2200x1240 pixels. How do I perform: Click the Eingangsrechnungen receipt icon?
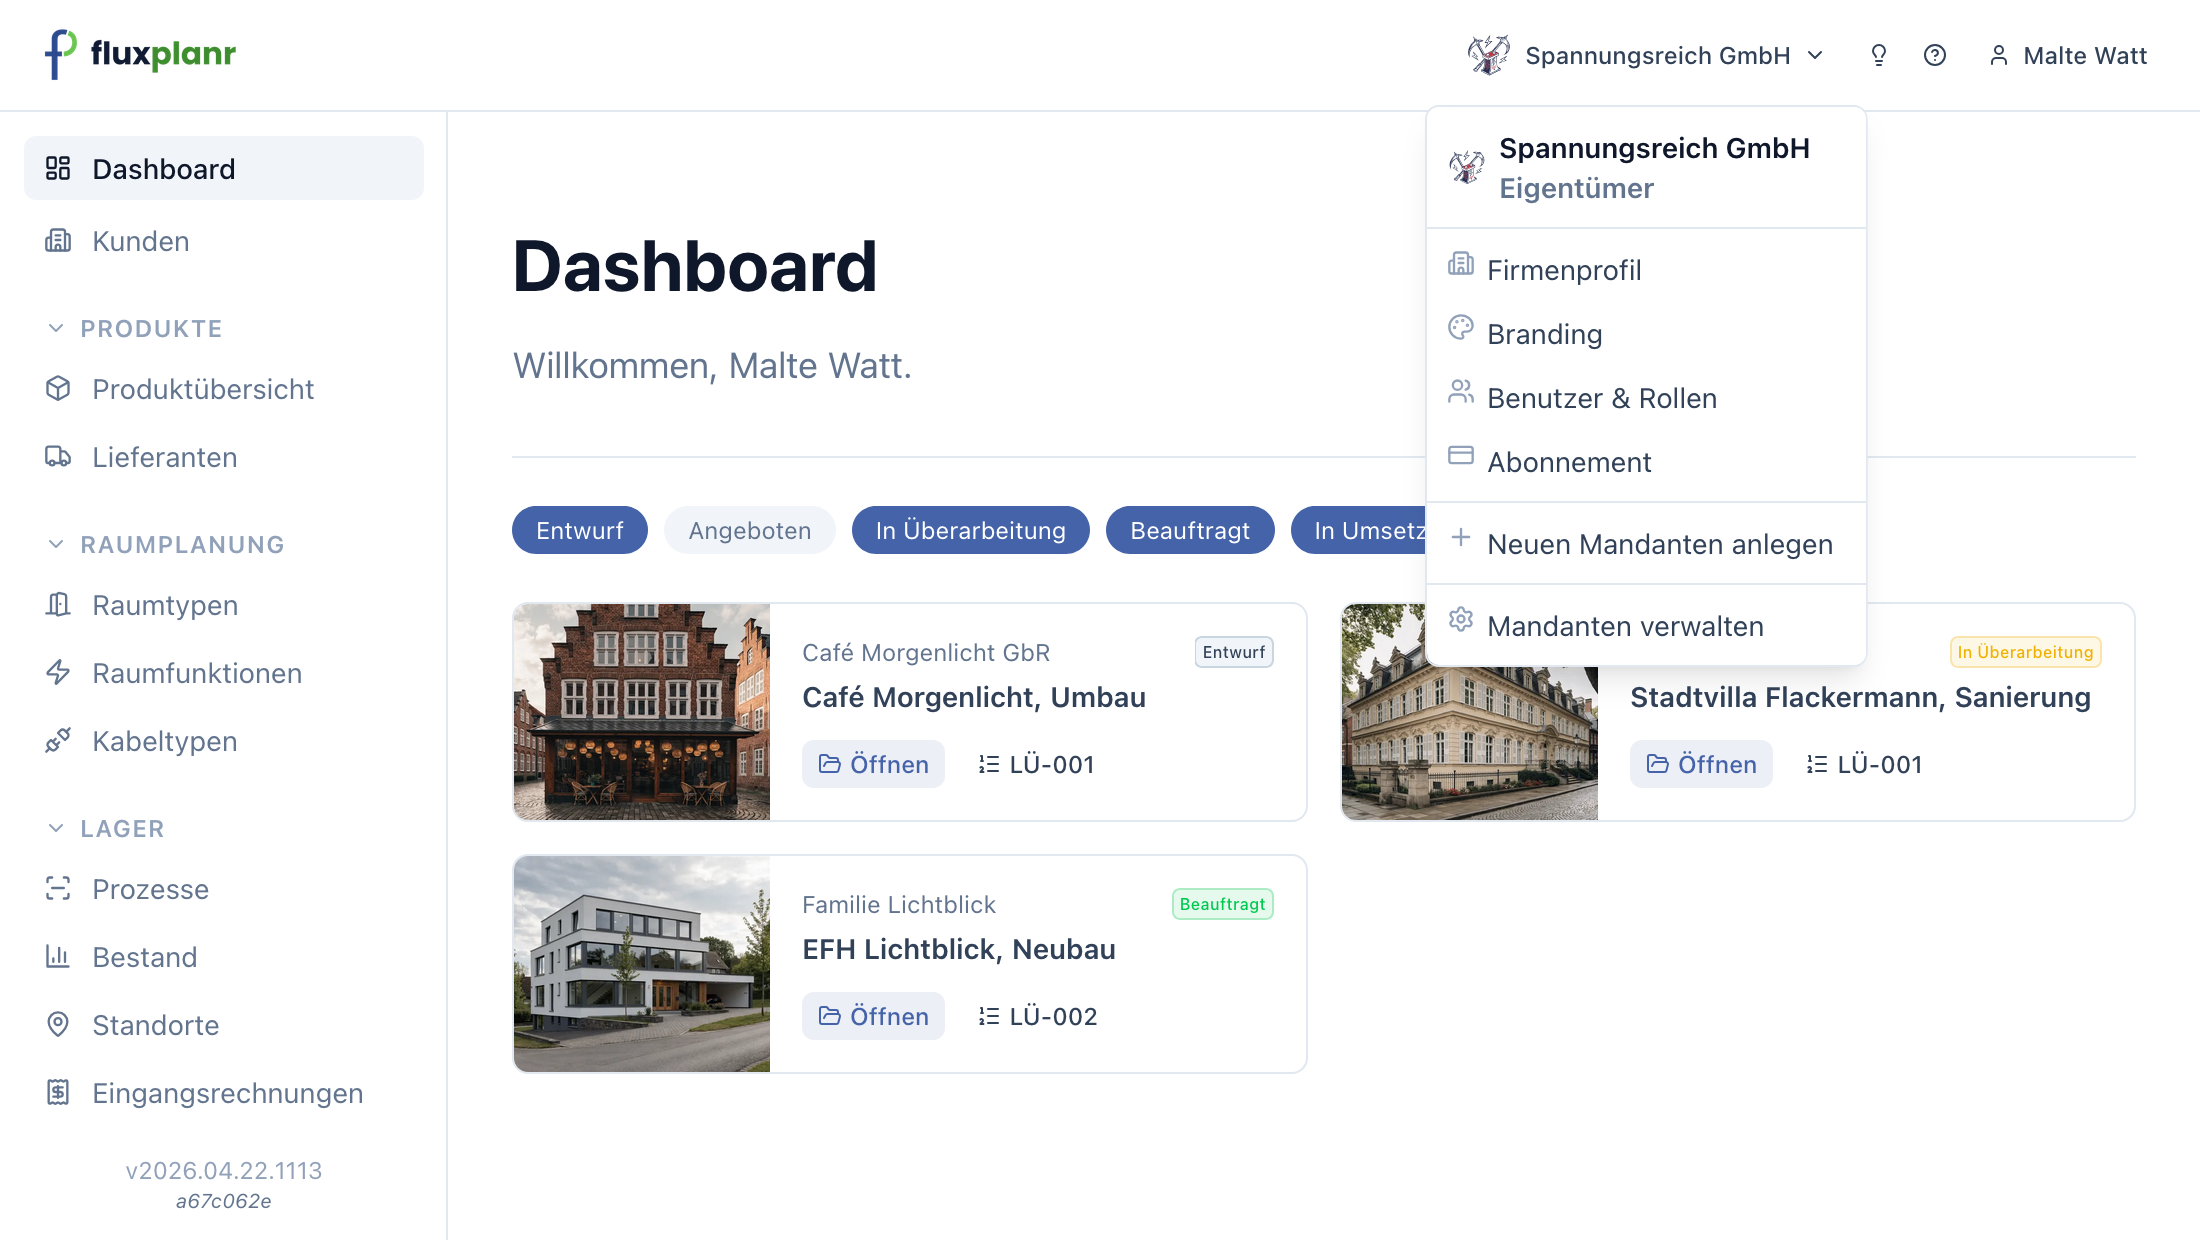[x=58, y=1092]
